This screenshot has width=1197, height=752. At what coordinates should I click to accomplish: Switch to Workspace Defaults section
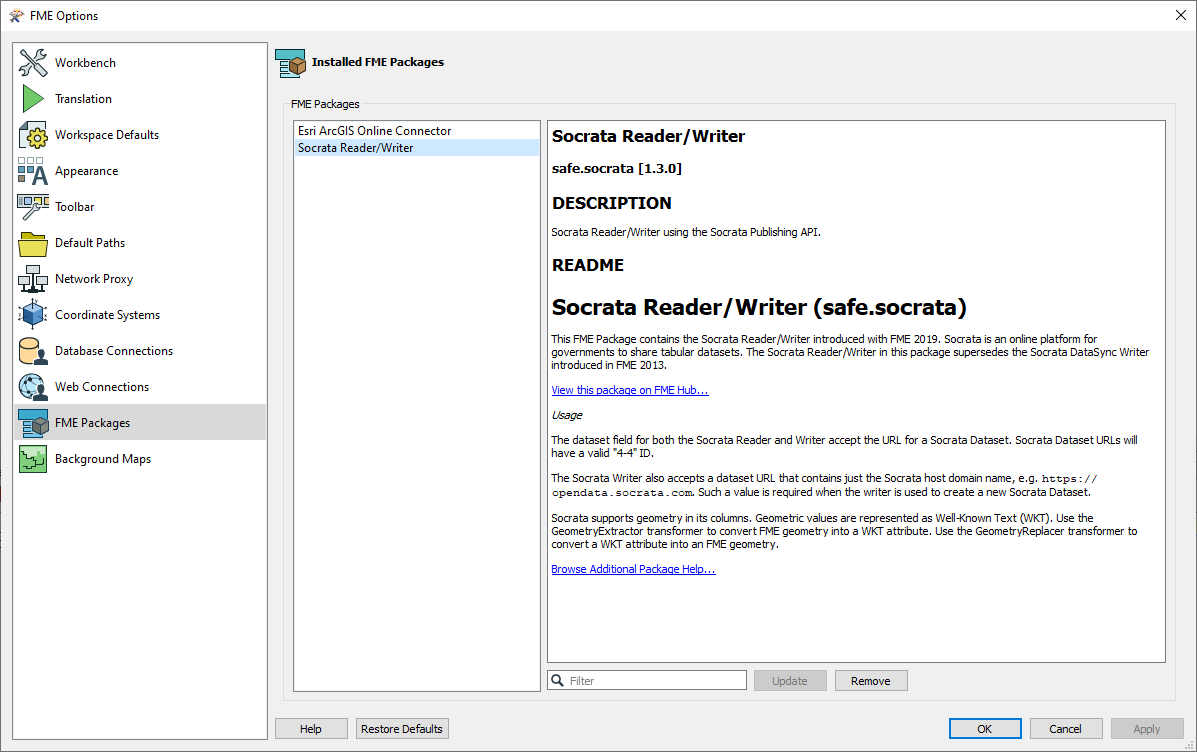pyautogui.click(x=107, y=134)
